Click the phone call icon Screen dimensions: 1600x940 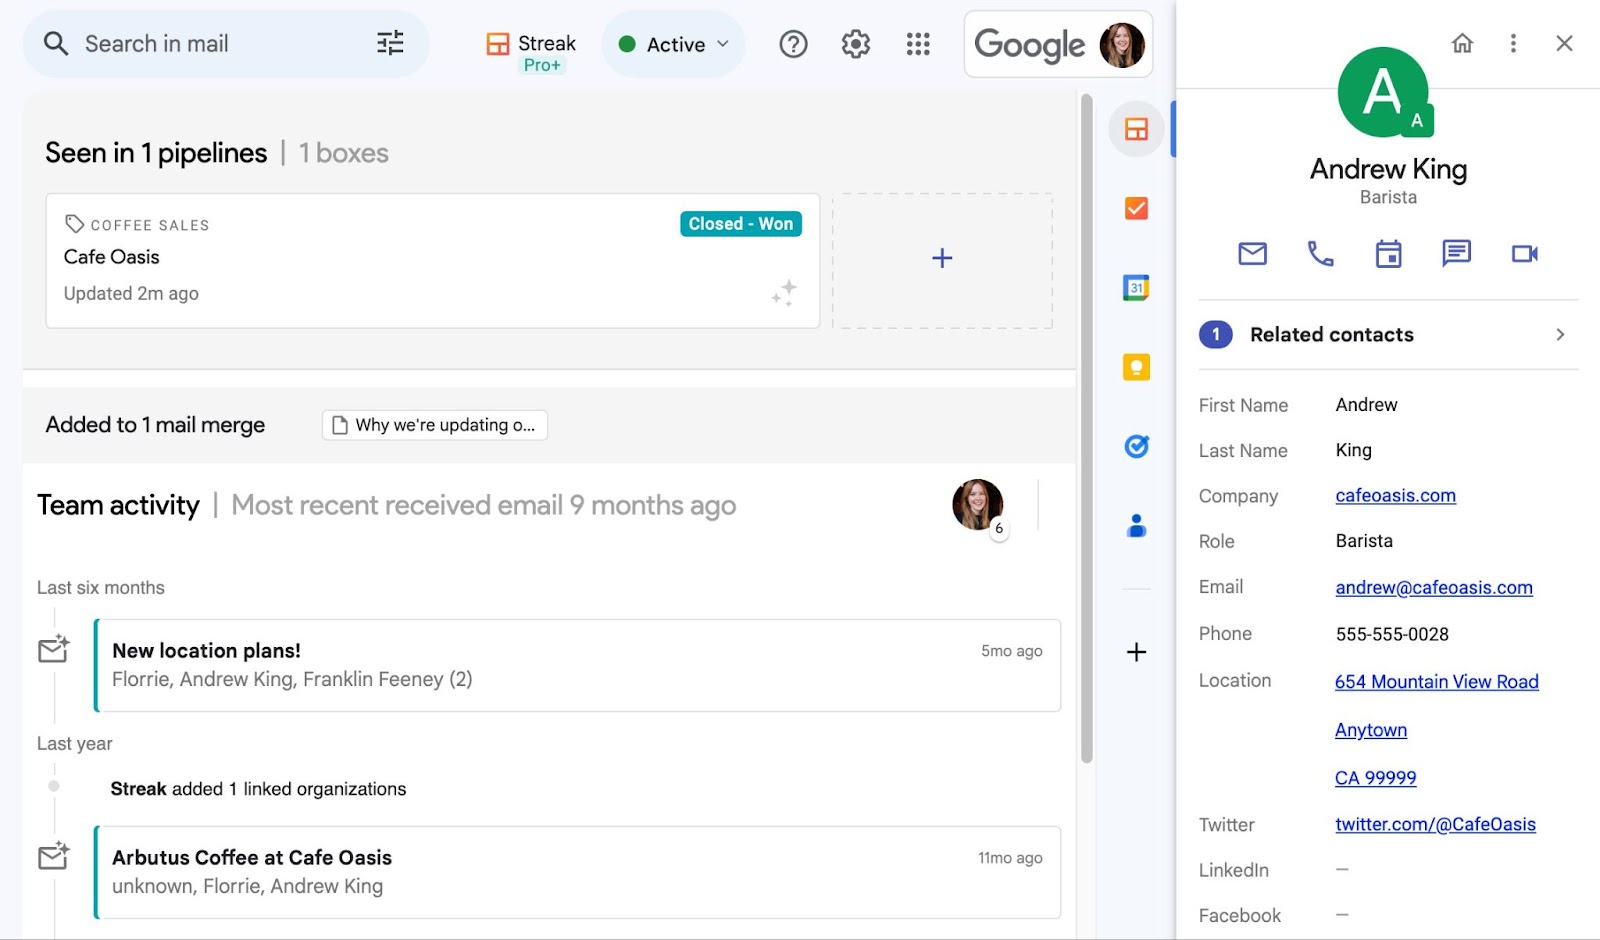click(1320, 254)
